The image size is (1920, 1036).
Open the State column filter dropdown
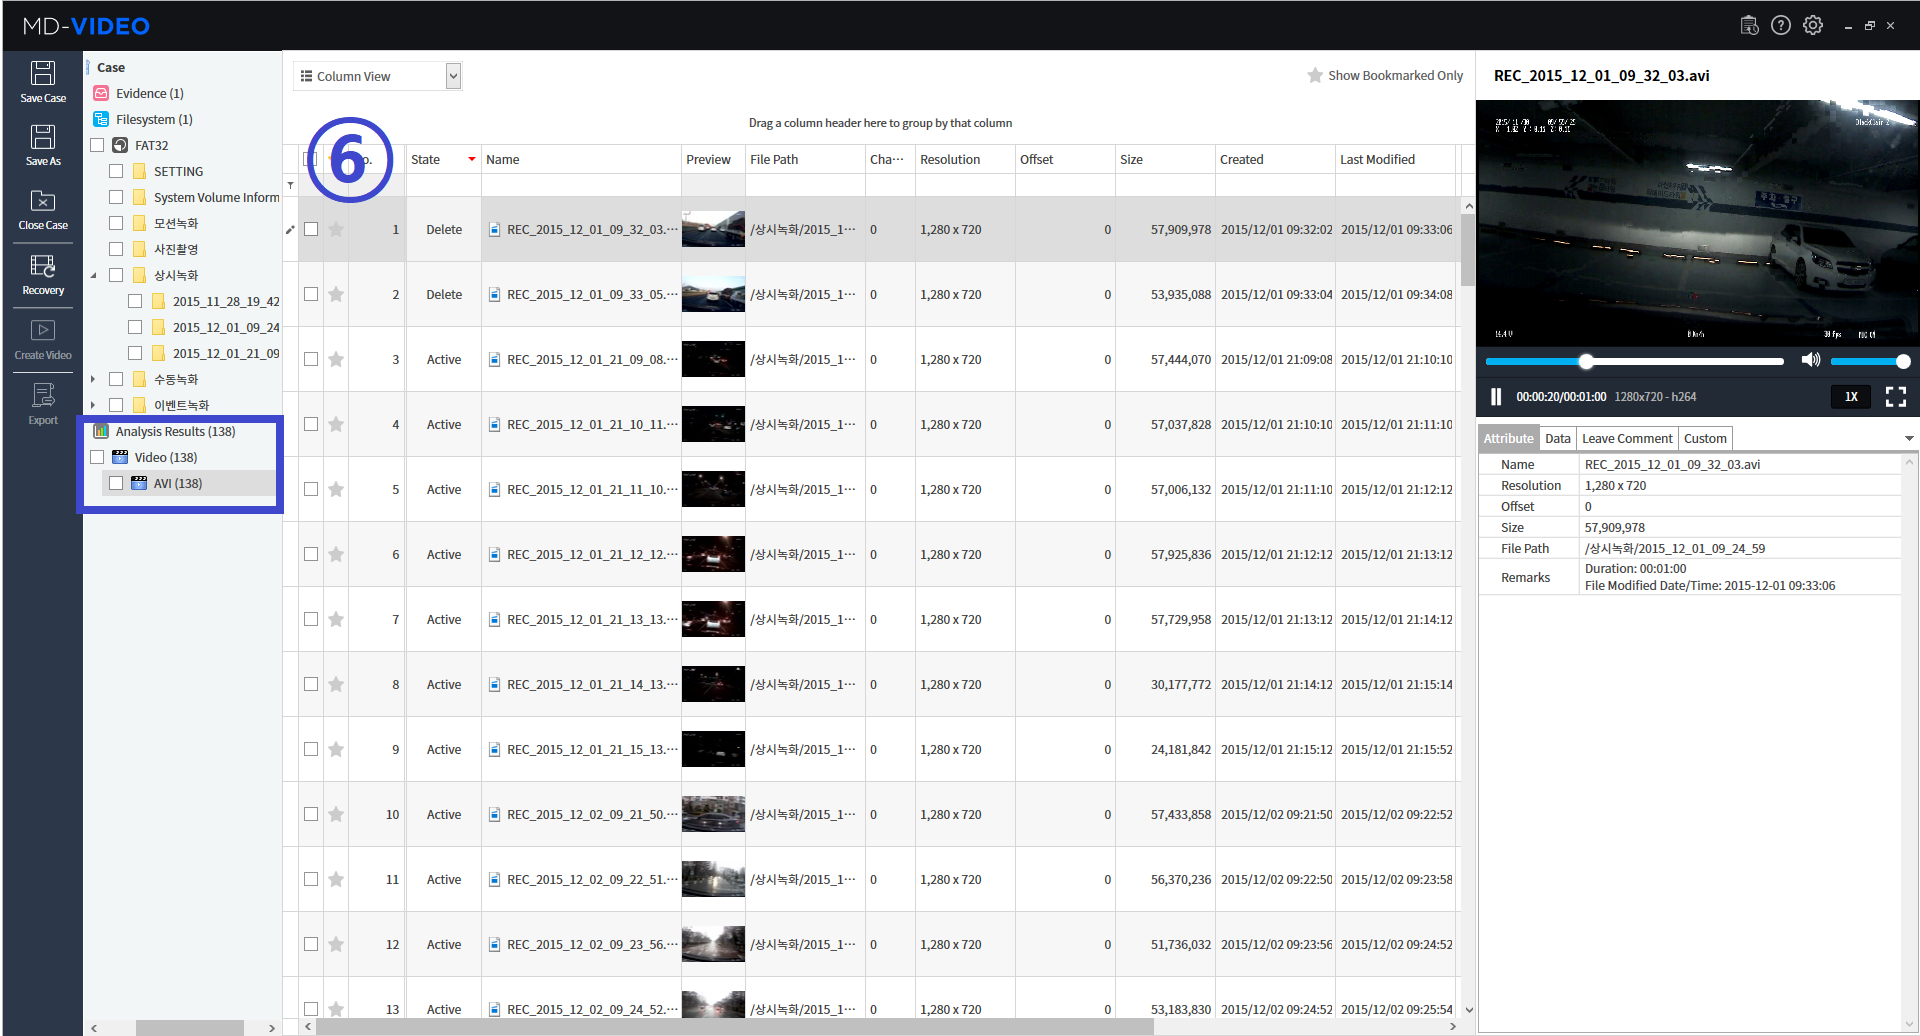point(470,159)
